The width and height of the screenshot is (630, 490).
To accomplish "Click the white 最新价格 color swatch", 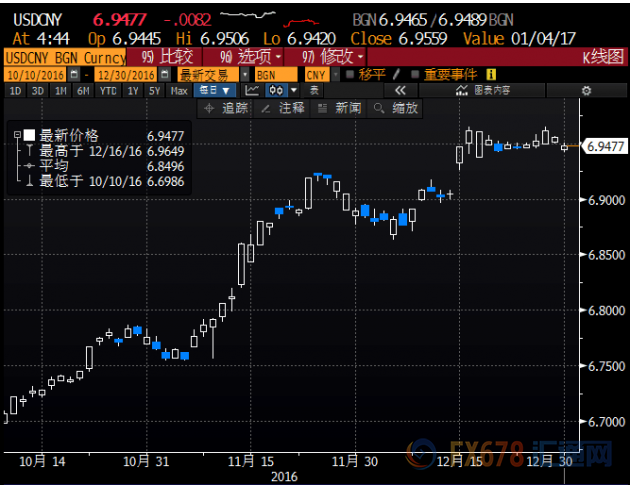I will coord(29,135).
